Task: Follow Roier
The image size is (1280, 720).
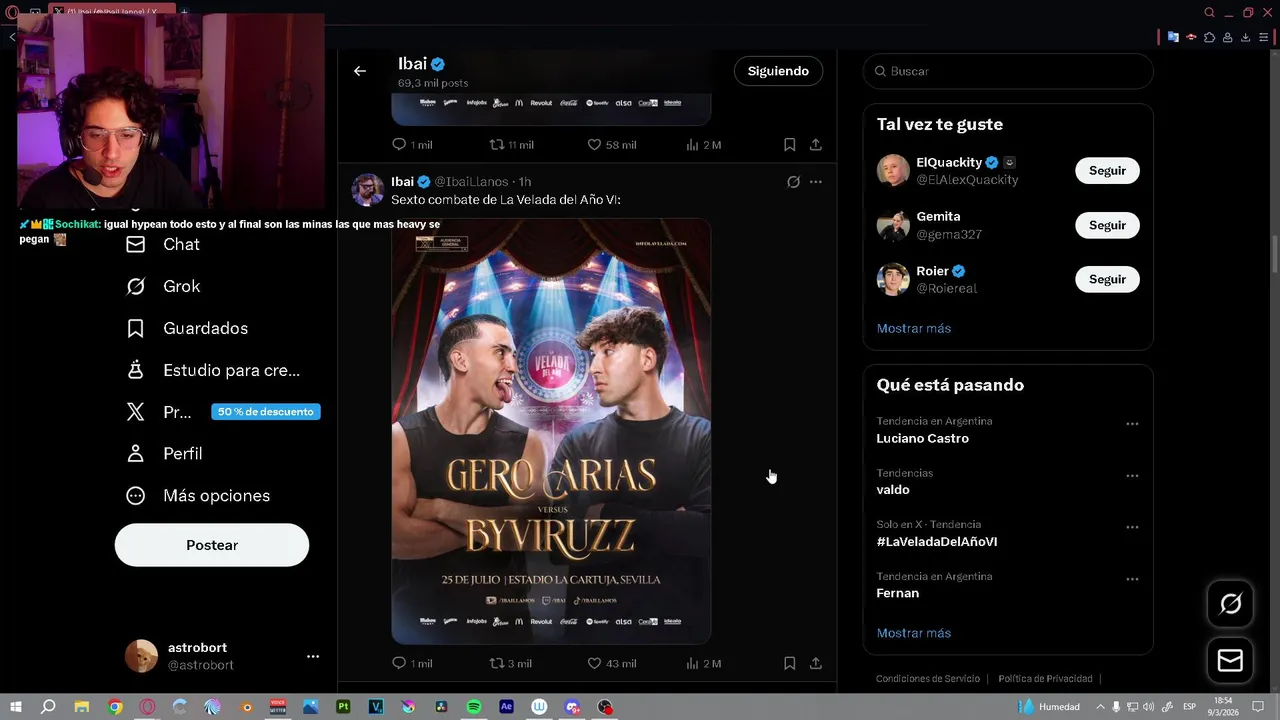Action: pyautogui.click(x=1107, y=279)
